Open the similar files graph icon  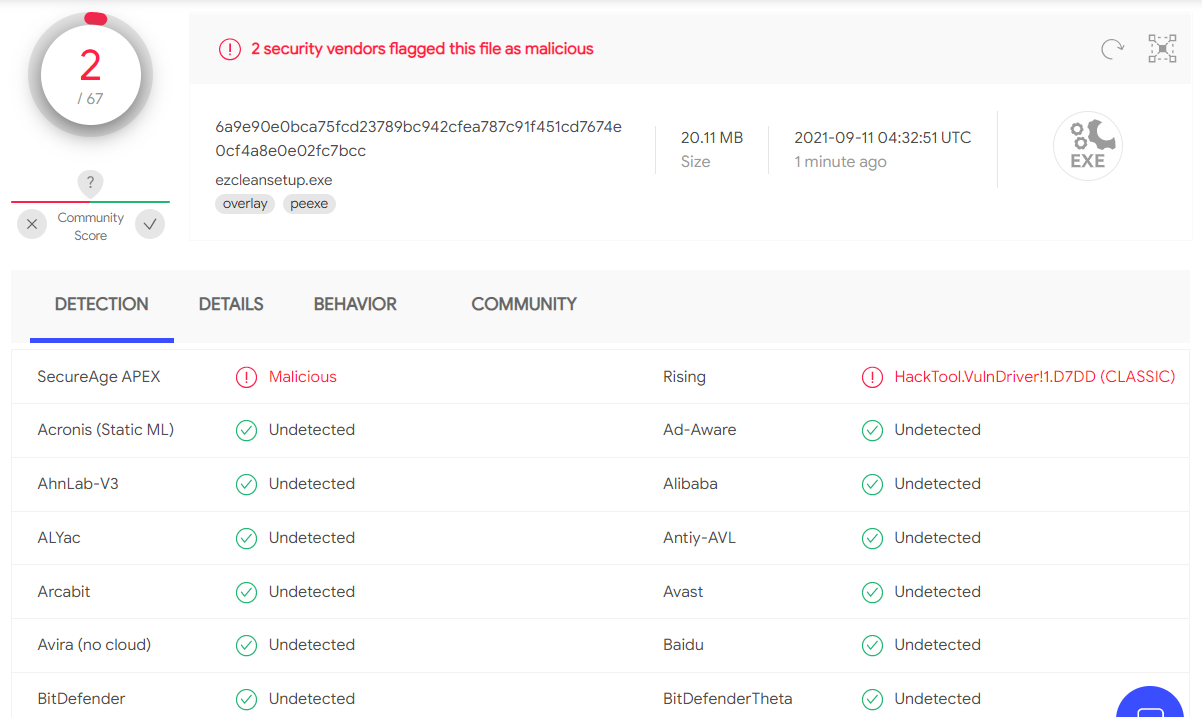pyautogui.click(x=1162, y=49)
